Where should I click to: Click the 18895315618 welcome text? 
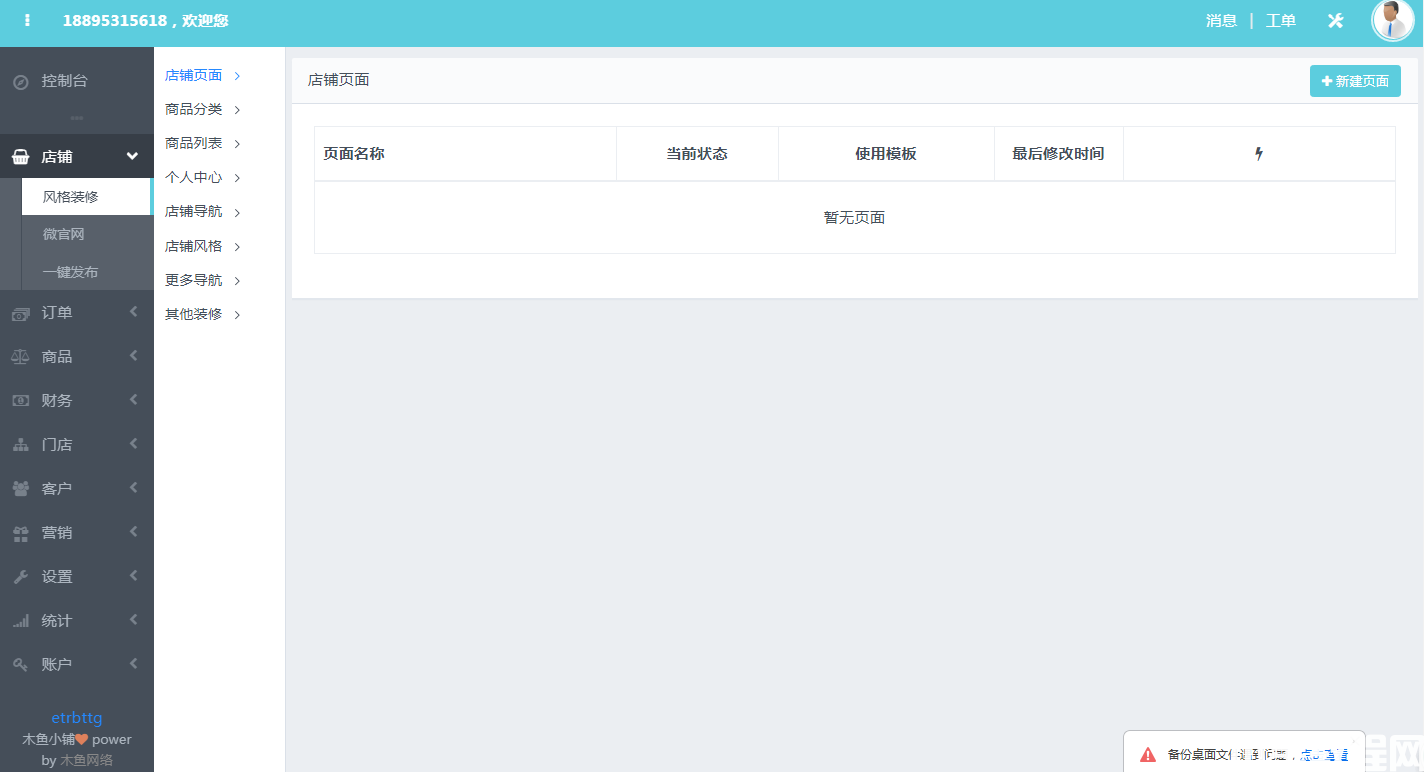tap(145, 21)
